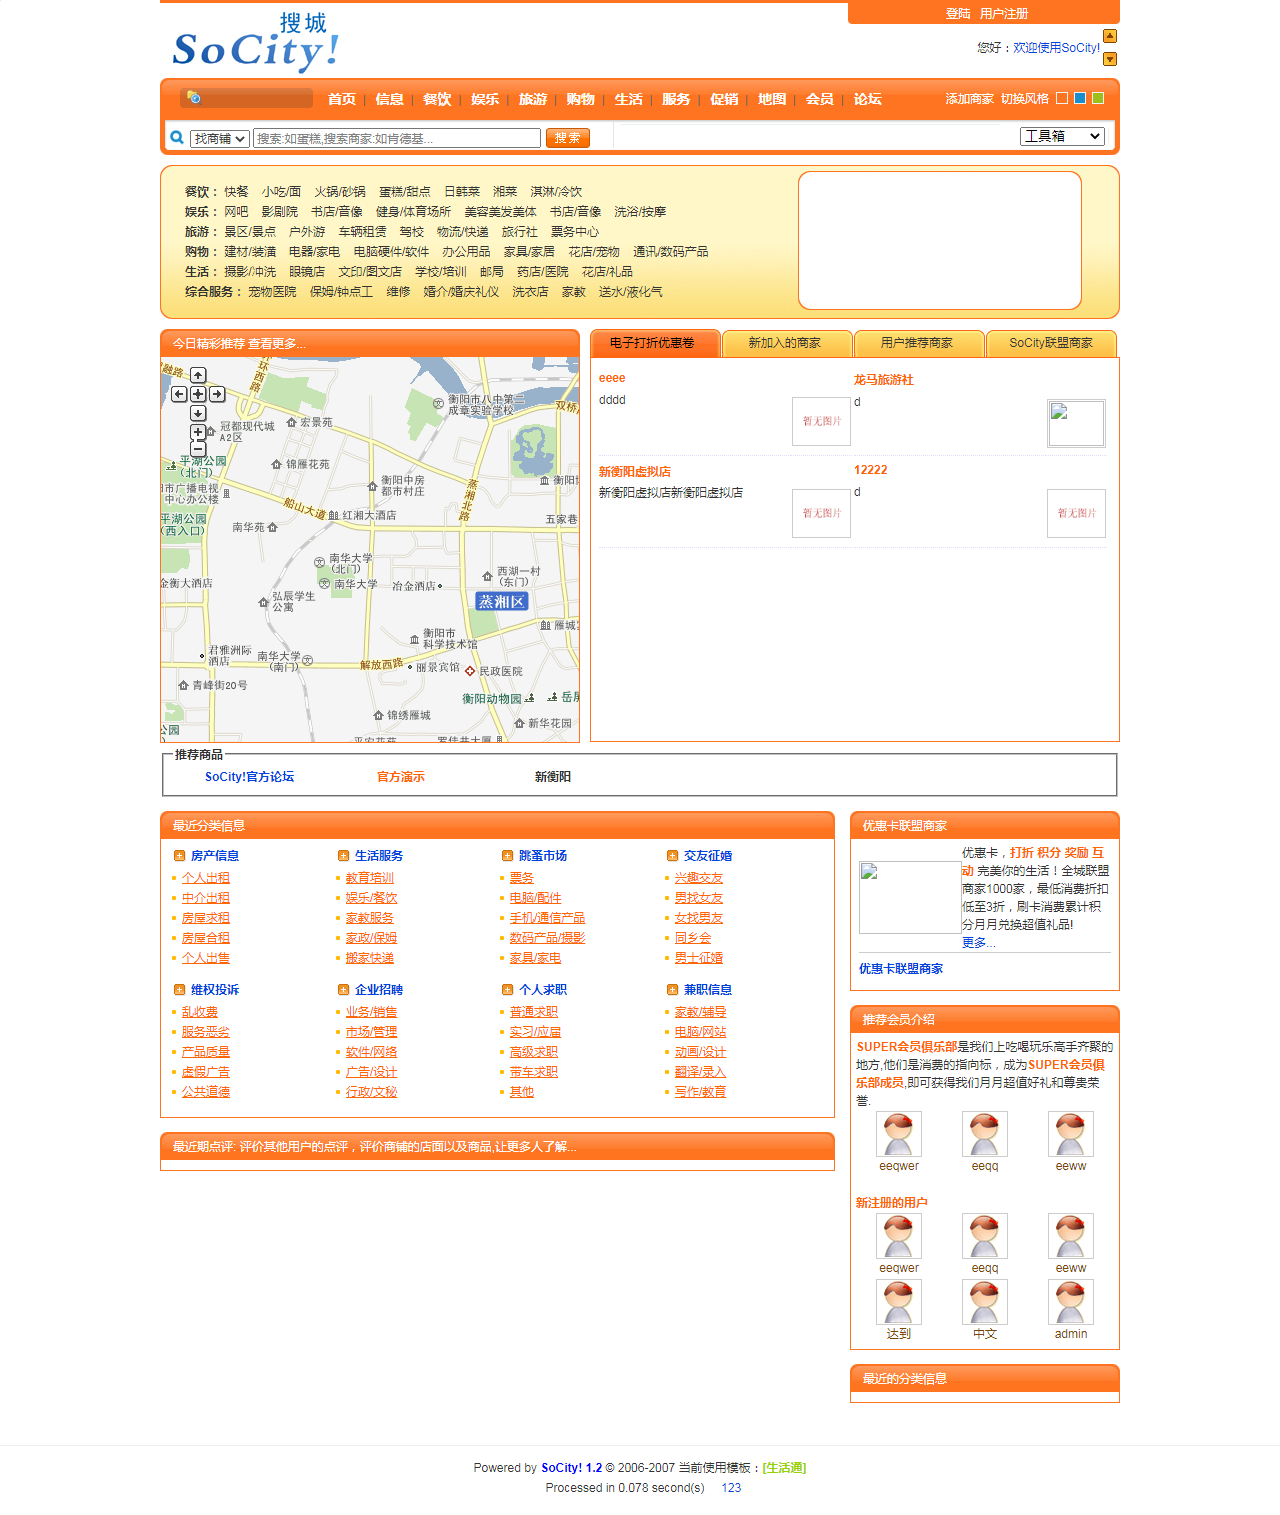Switch to the orange theme swatch

[x=1062, y=98]
